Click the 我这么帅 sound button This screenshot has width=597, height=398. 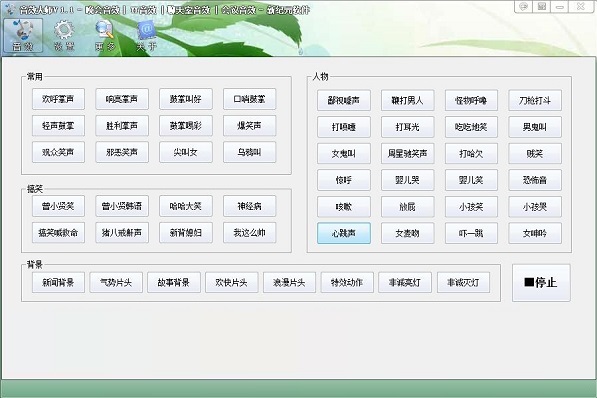coord(249,233)
